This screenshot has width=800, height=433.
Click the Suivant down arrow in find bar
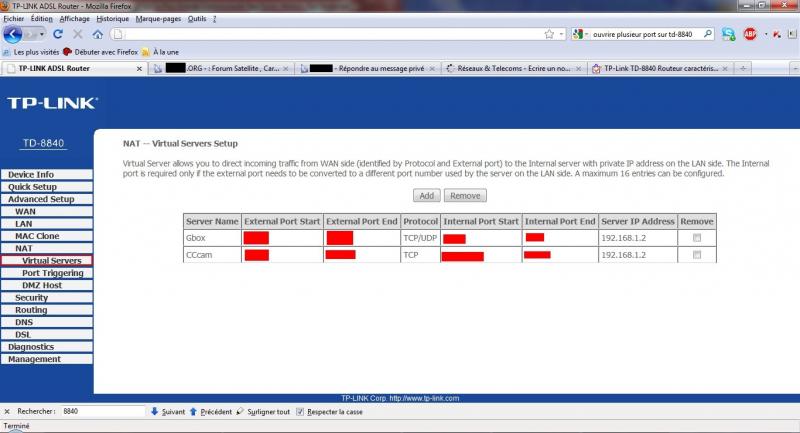pos(154,411)
